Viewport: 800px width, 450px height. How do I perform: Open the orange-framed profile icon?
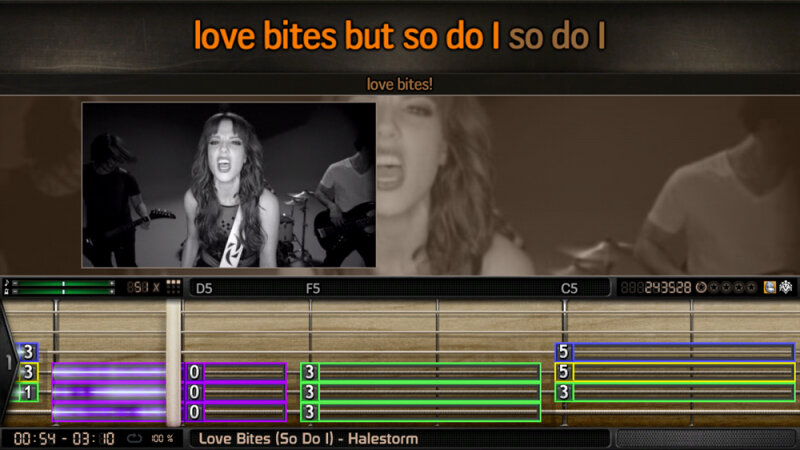click(x=769, y=287)
